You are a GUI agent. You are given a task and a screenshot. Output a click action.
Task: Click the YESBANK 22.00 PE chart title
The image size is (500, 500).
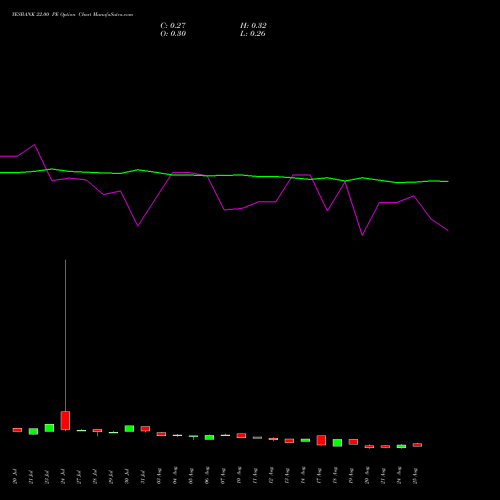[x=72, y=14]
